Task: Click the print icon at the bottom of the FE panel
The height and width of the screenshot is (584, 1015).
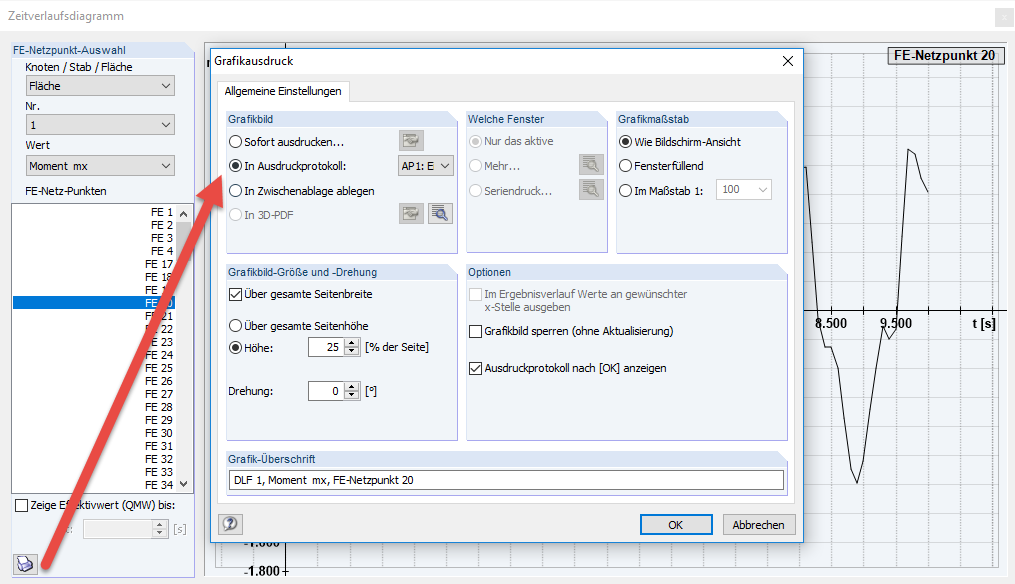Action: pyautogui.click(x=25, y=564)
